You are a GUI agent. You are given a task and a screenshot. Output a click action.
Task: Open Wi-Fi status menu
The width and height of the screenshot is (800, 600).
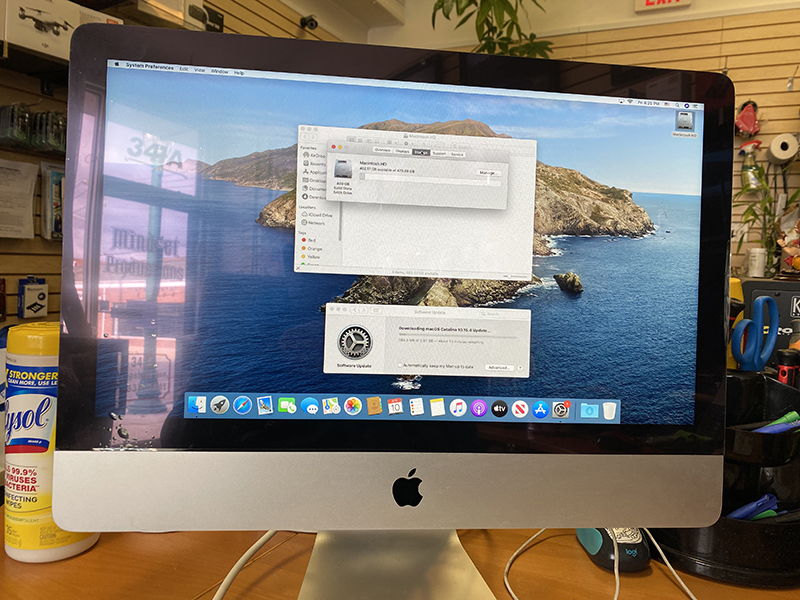tap(630, 102)
